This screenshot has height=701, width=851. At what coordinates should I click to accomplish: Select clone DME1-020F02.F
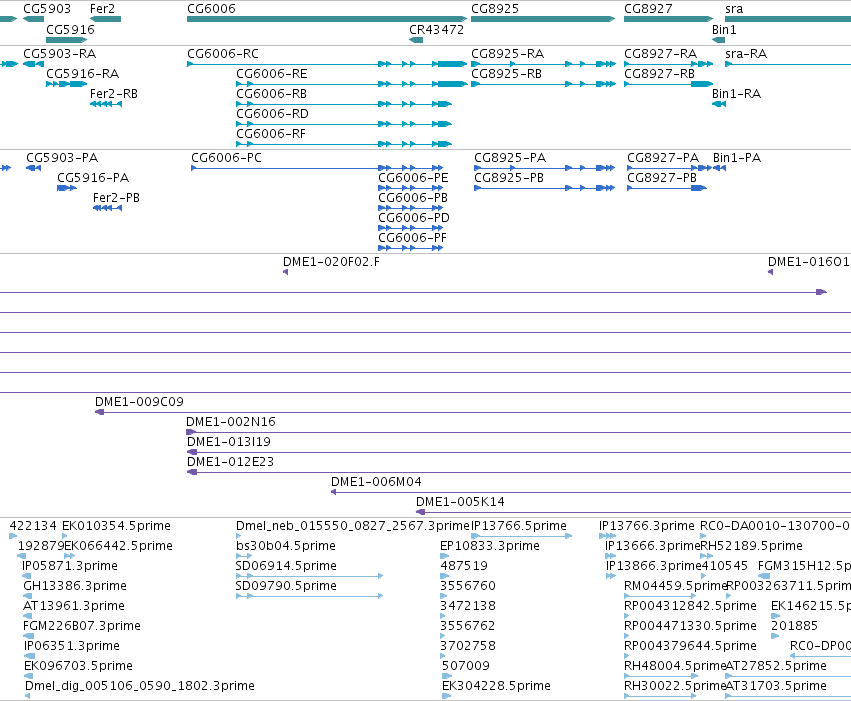coord(331,262)
